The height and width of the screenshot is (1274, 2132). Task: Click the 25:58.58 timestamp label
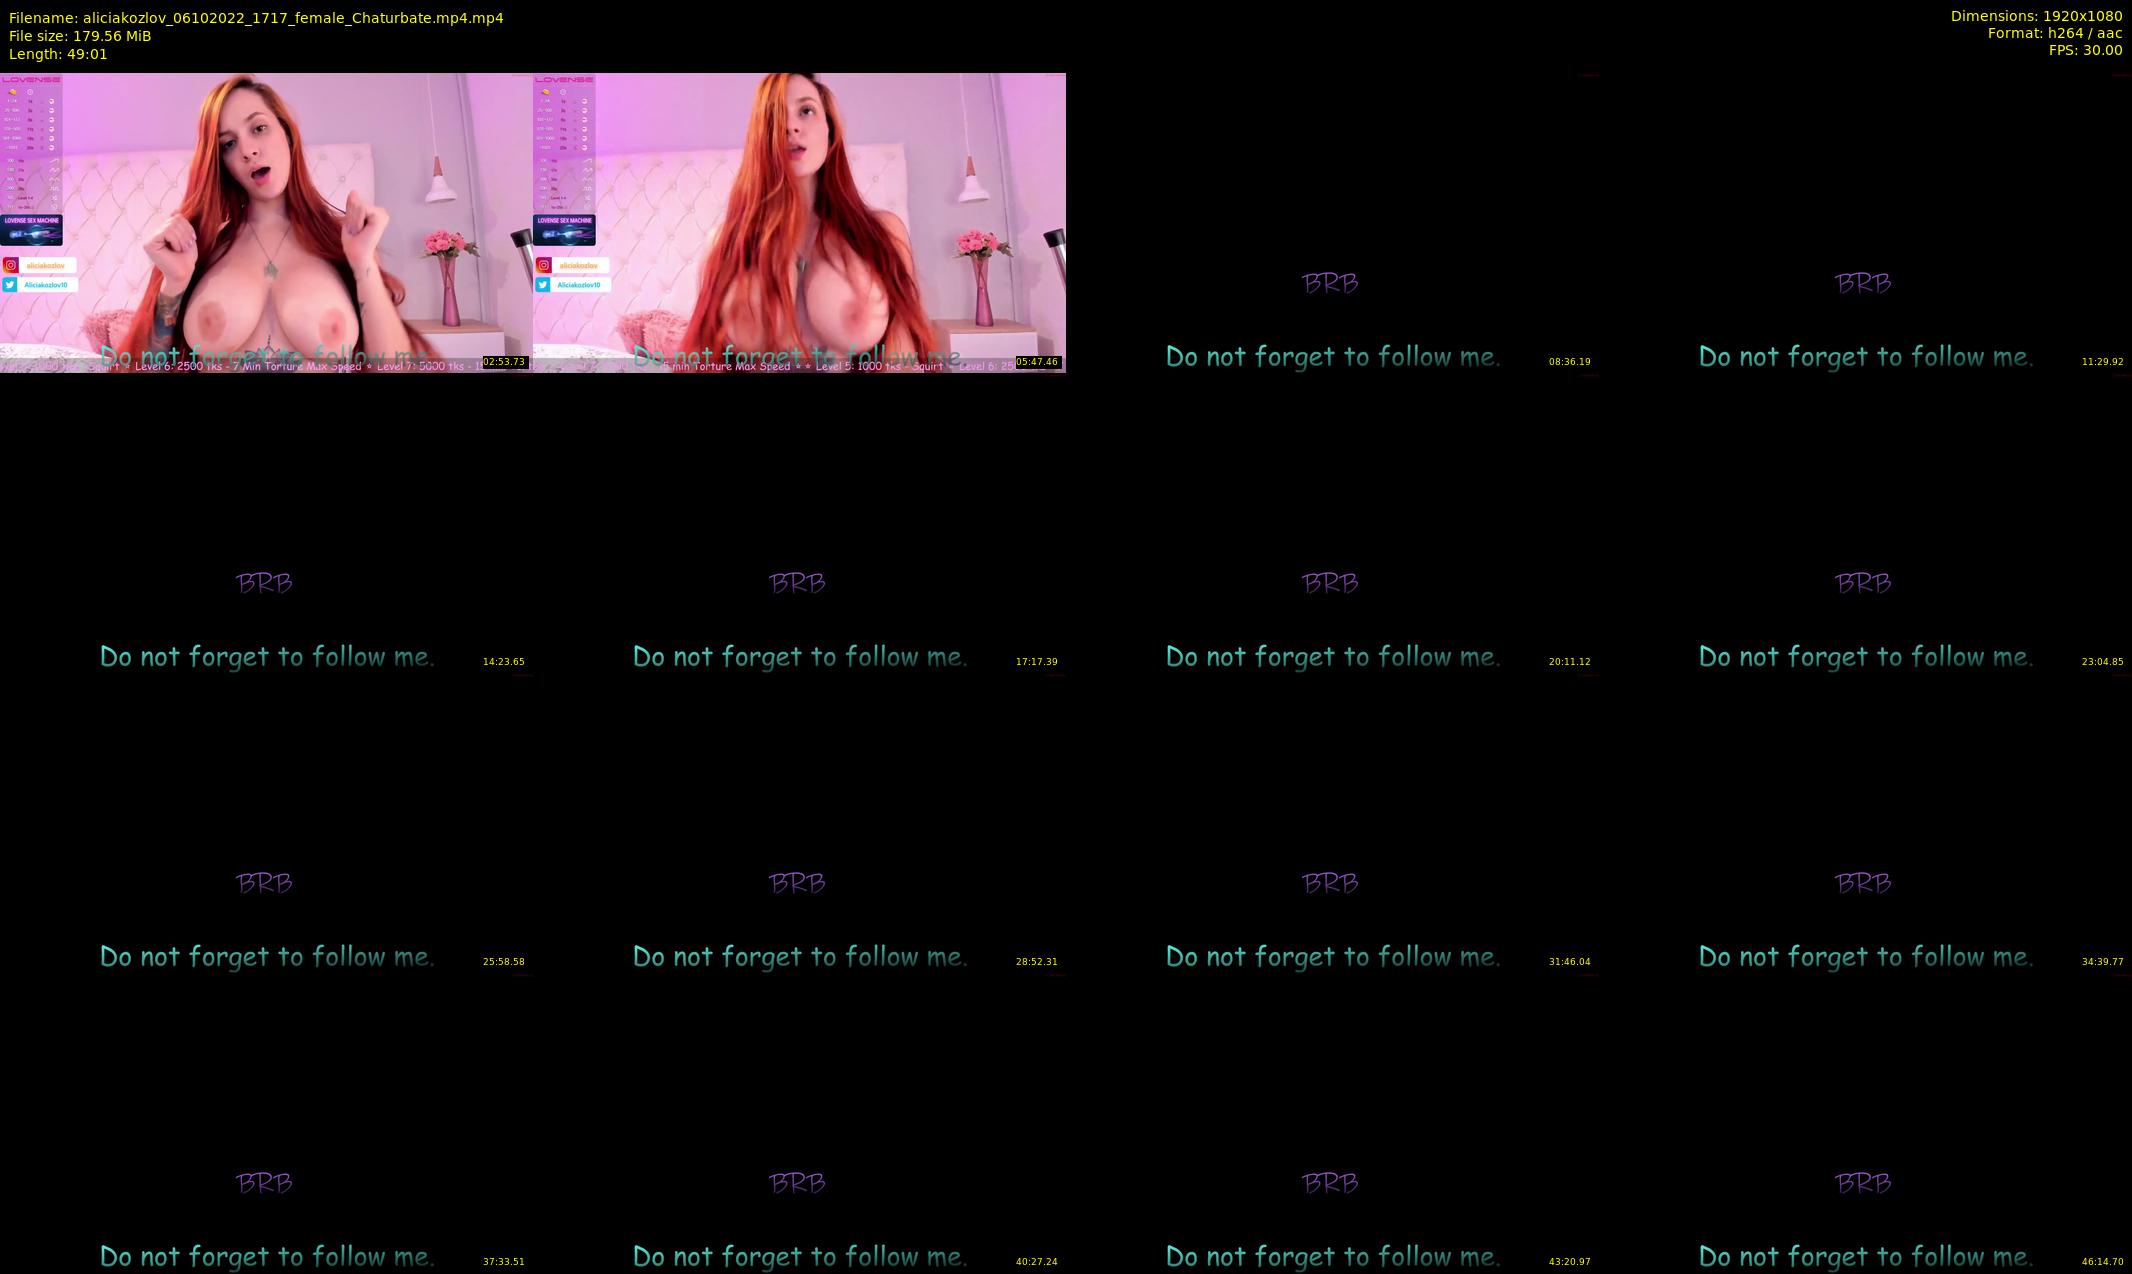[x=504, y=962]
